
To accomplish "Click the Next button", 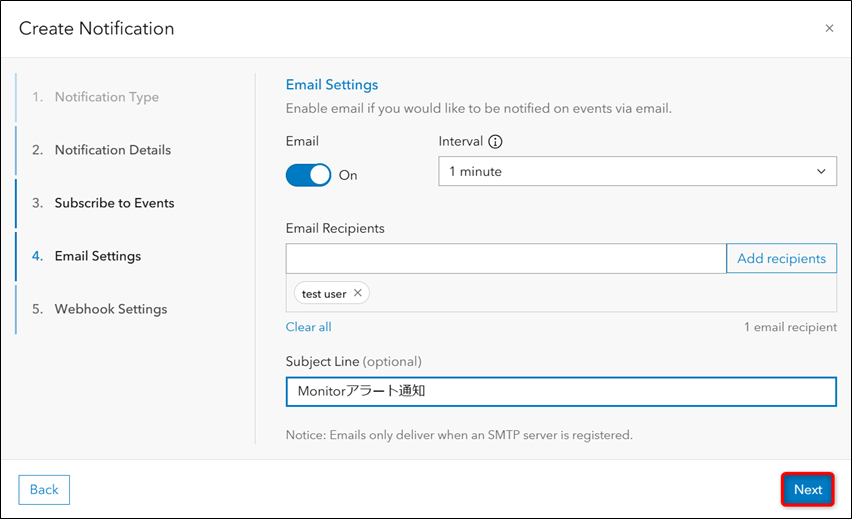I will coord(808,490).
